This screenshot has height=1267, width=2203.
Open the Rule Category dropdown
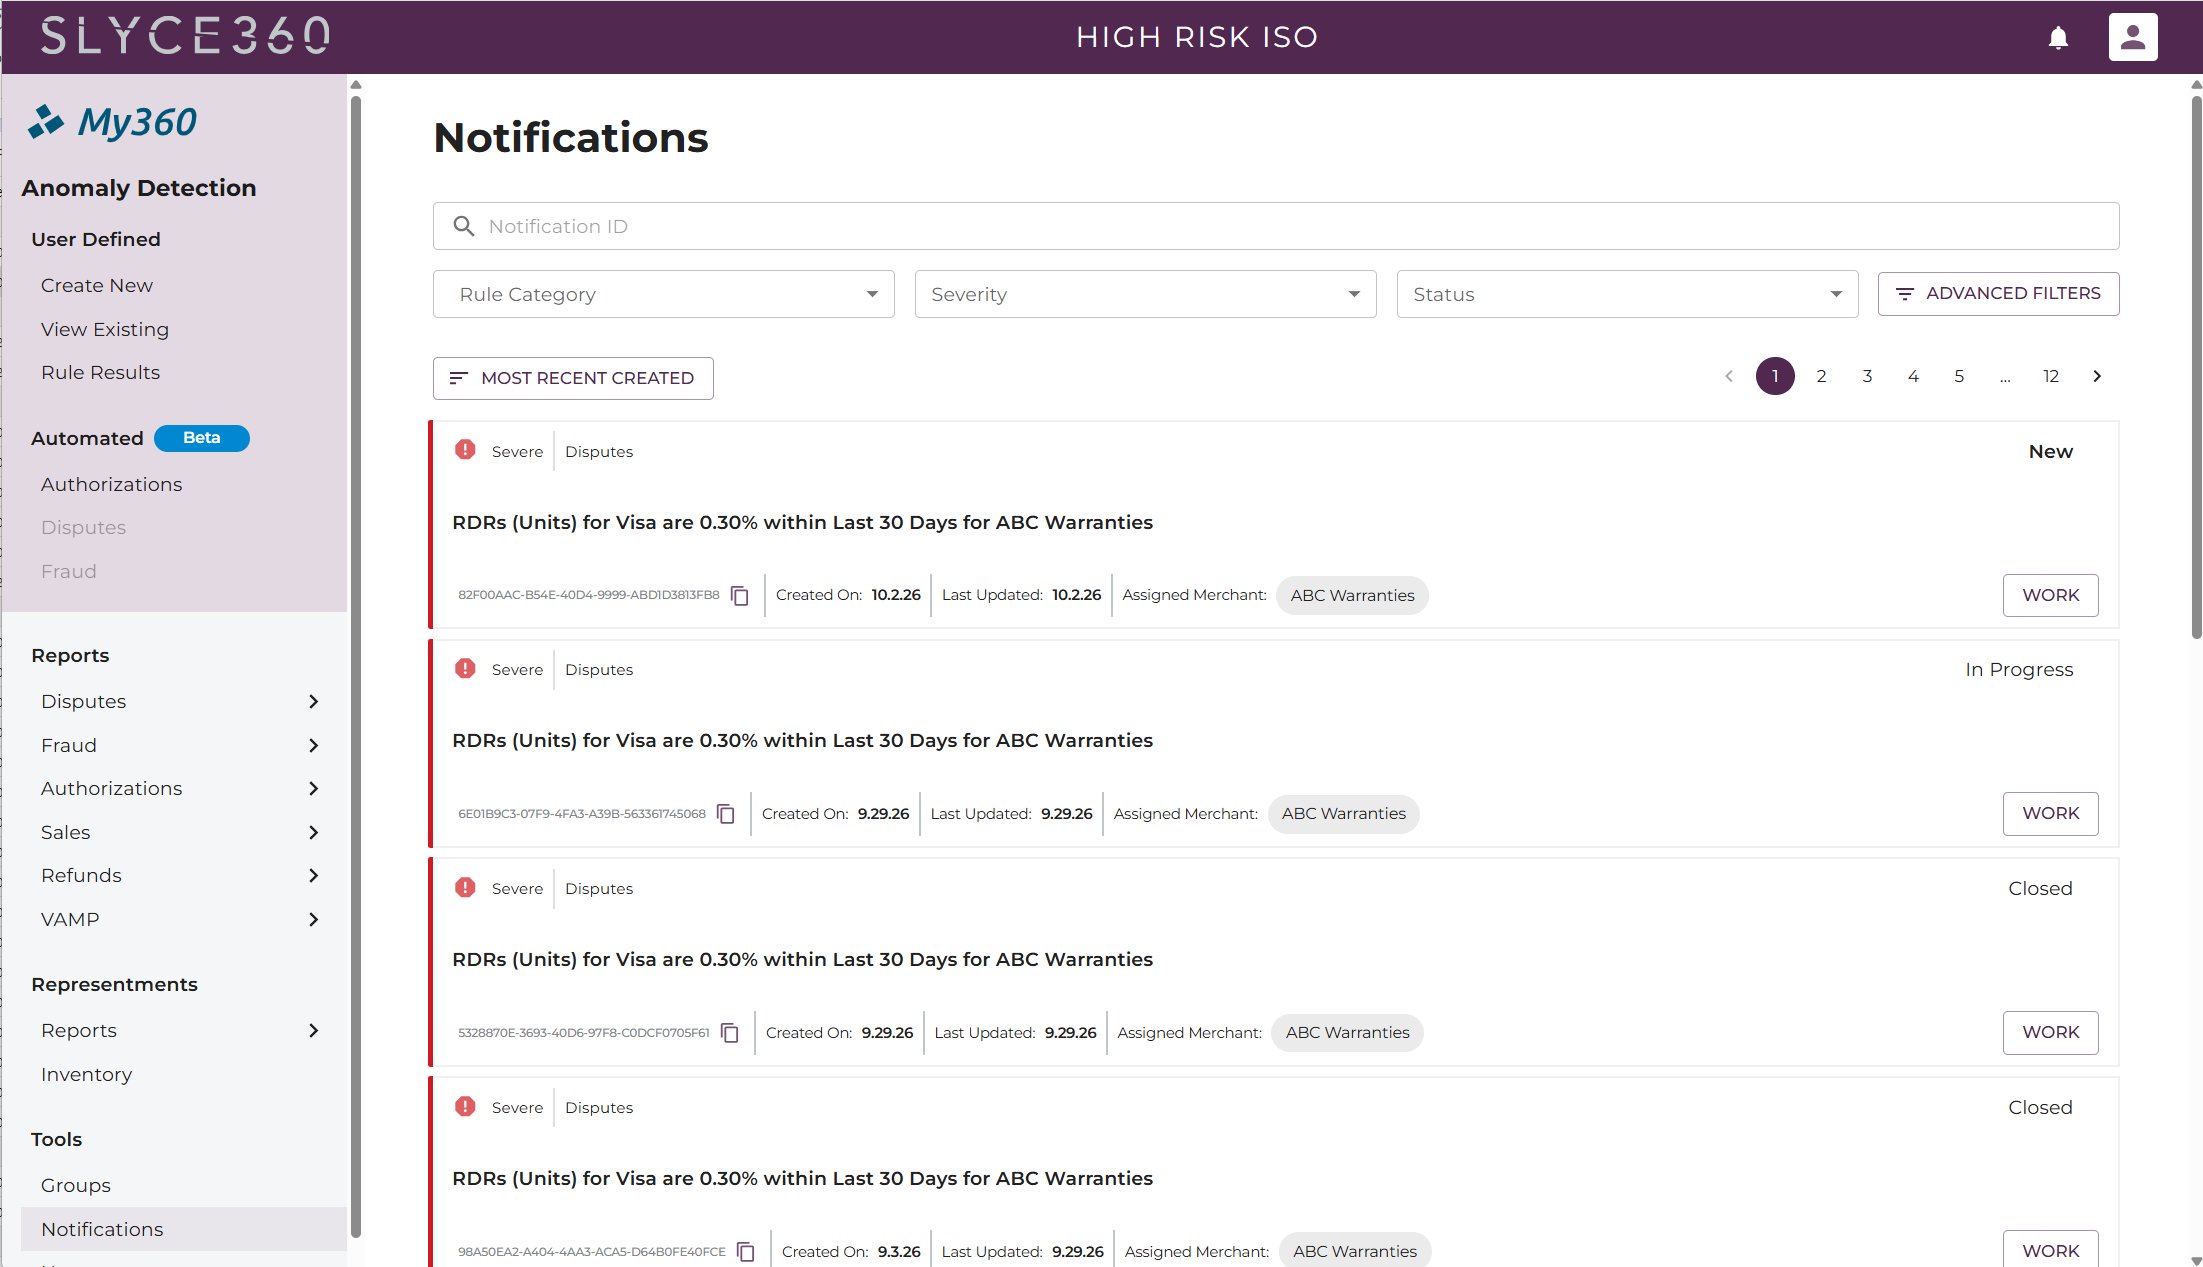664,294
